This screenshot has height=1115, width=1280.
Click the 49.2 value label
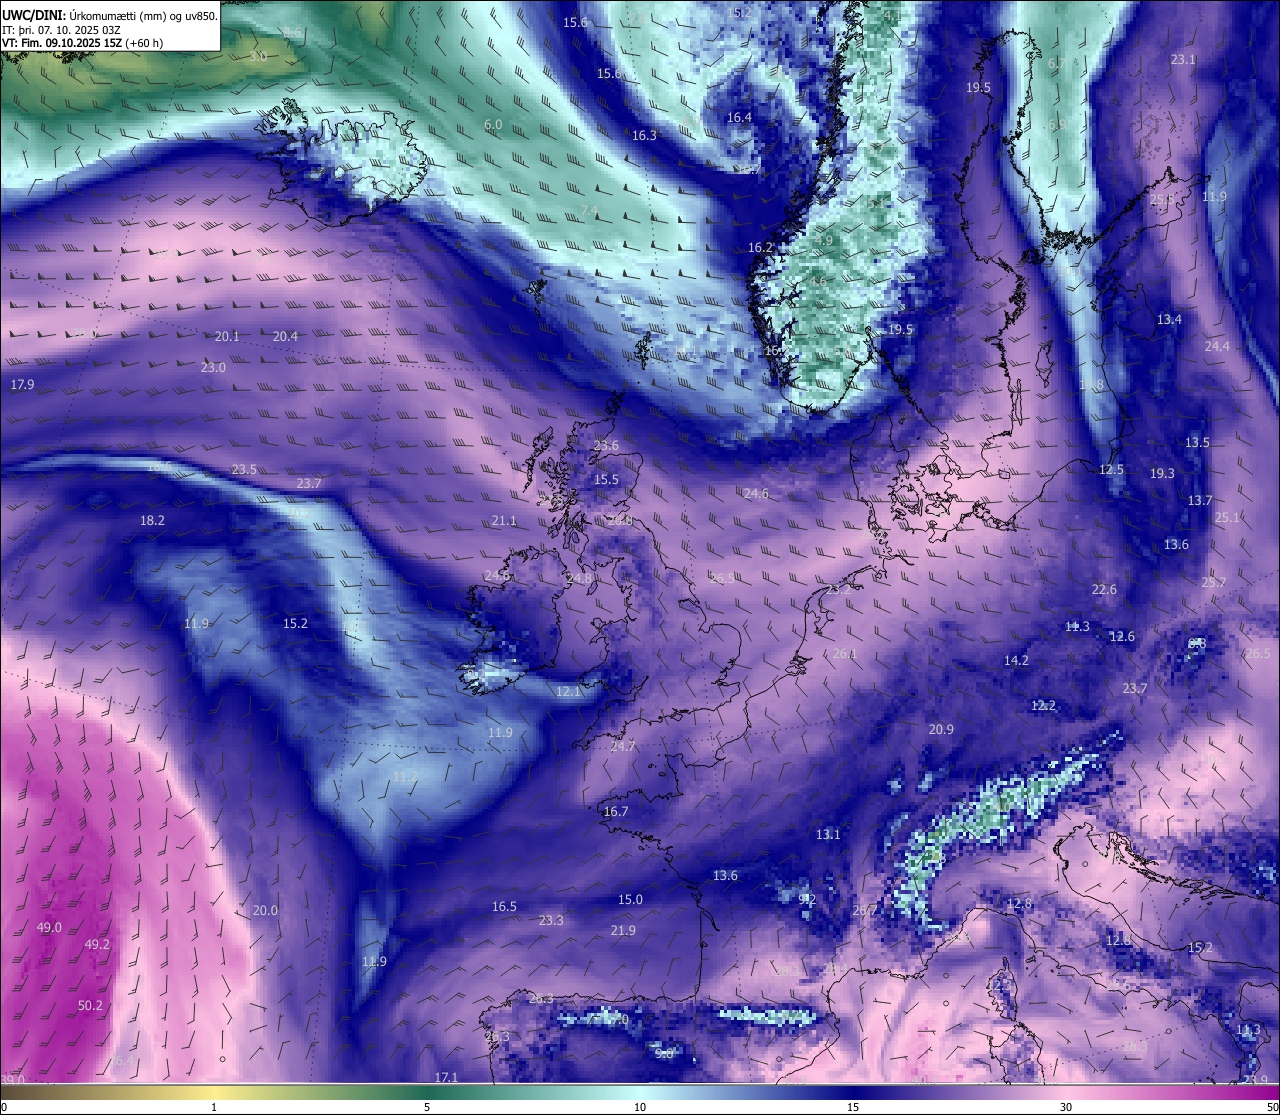[97, 944]
